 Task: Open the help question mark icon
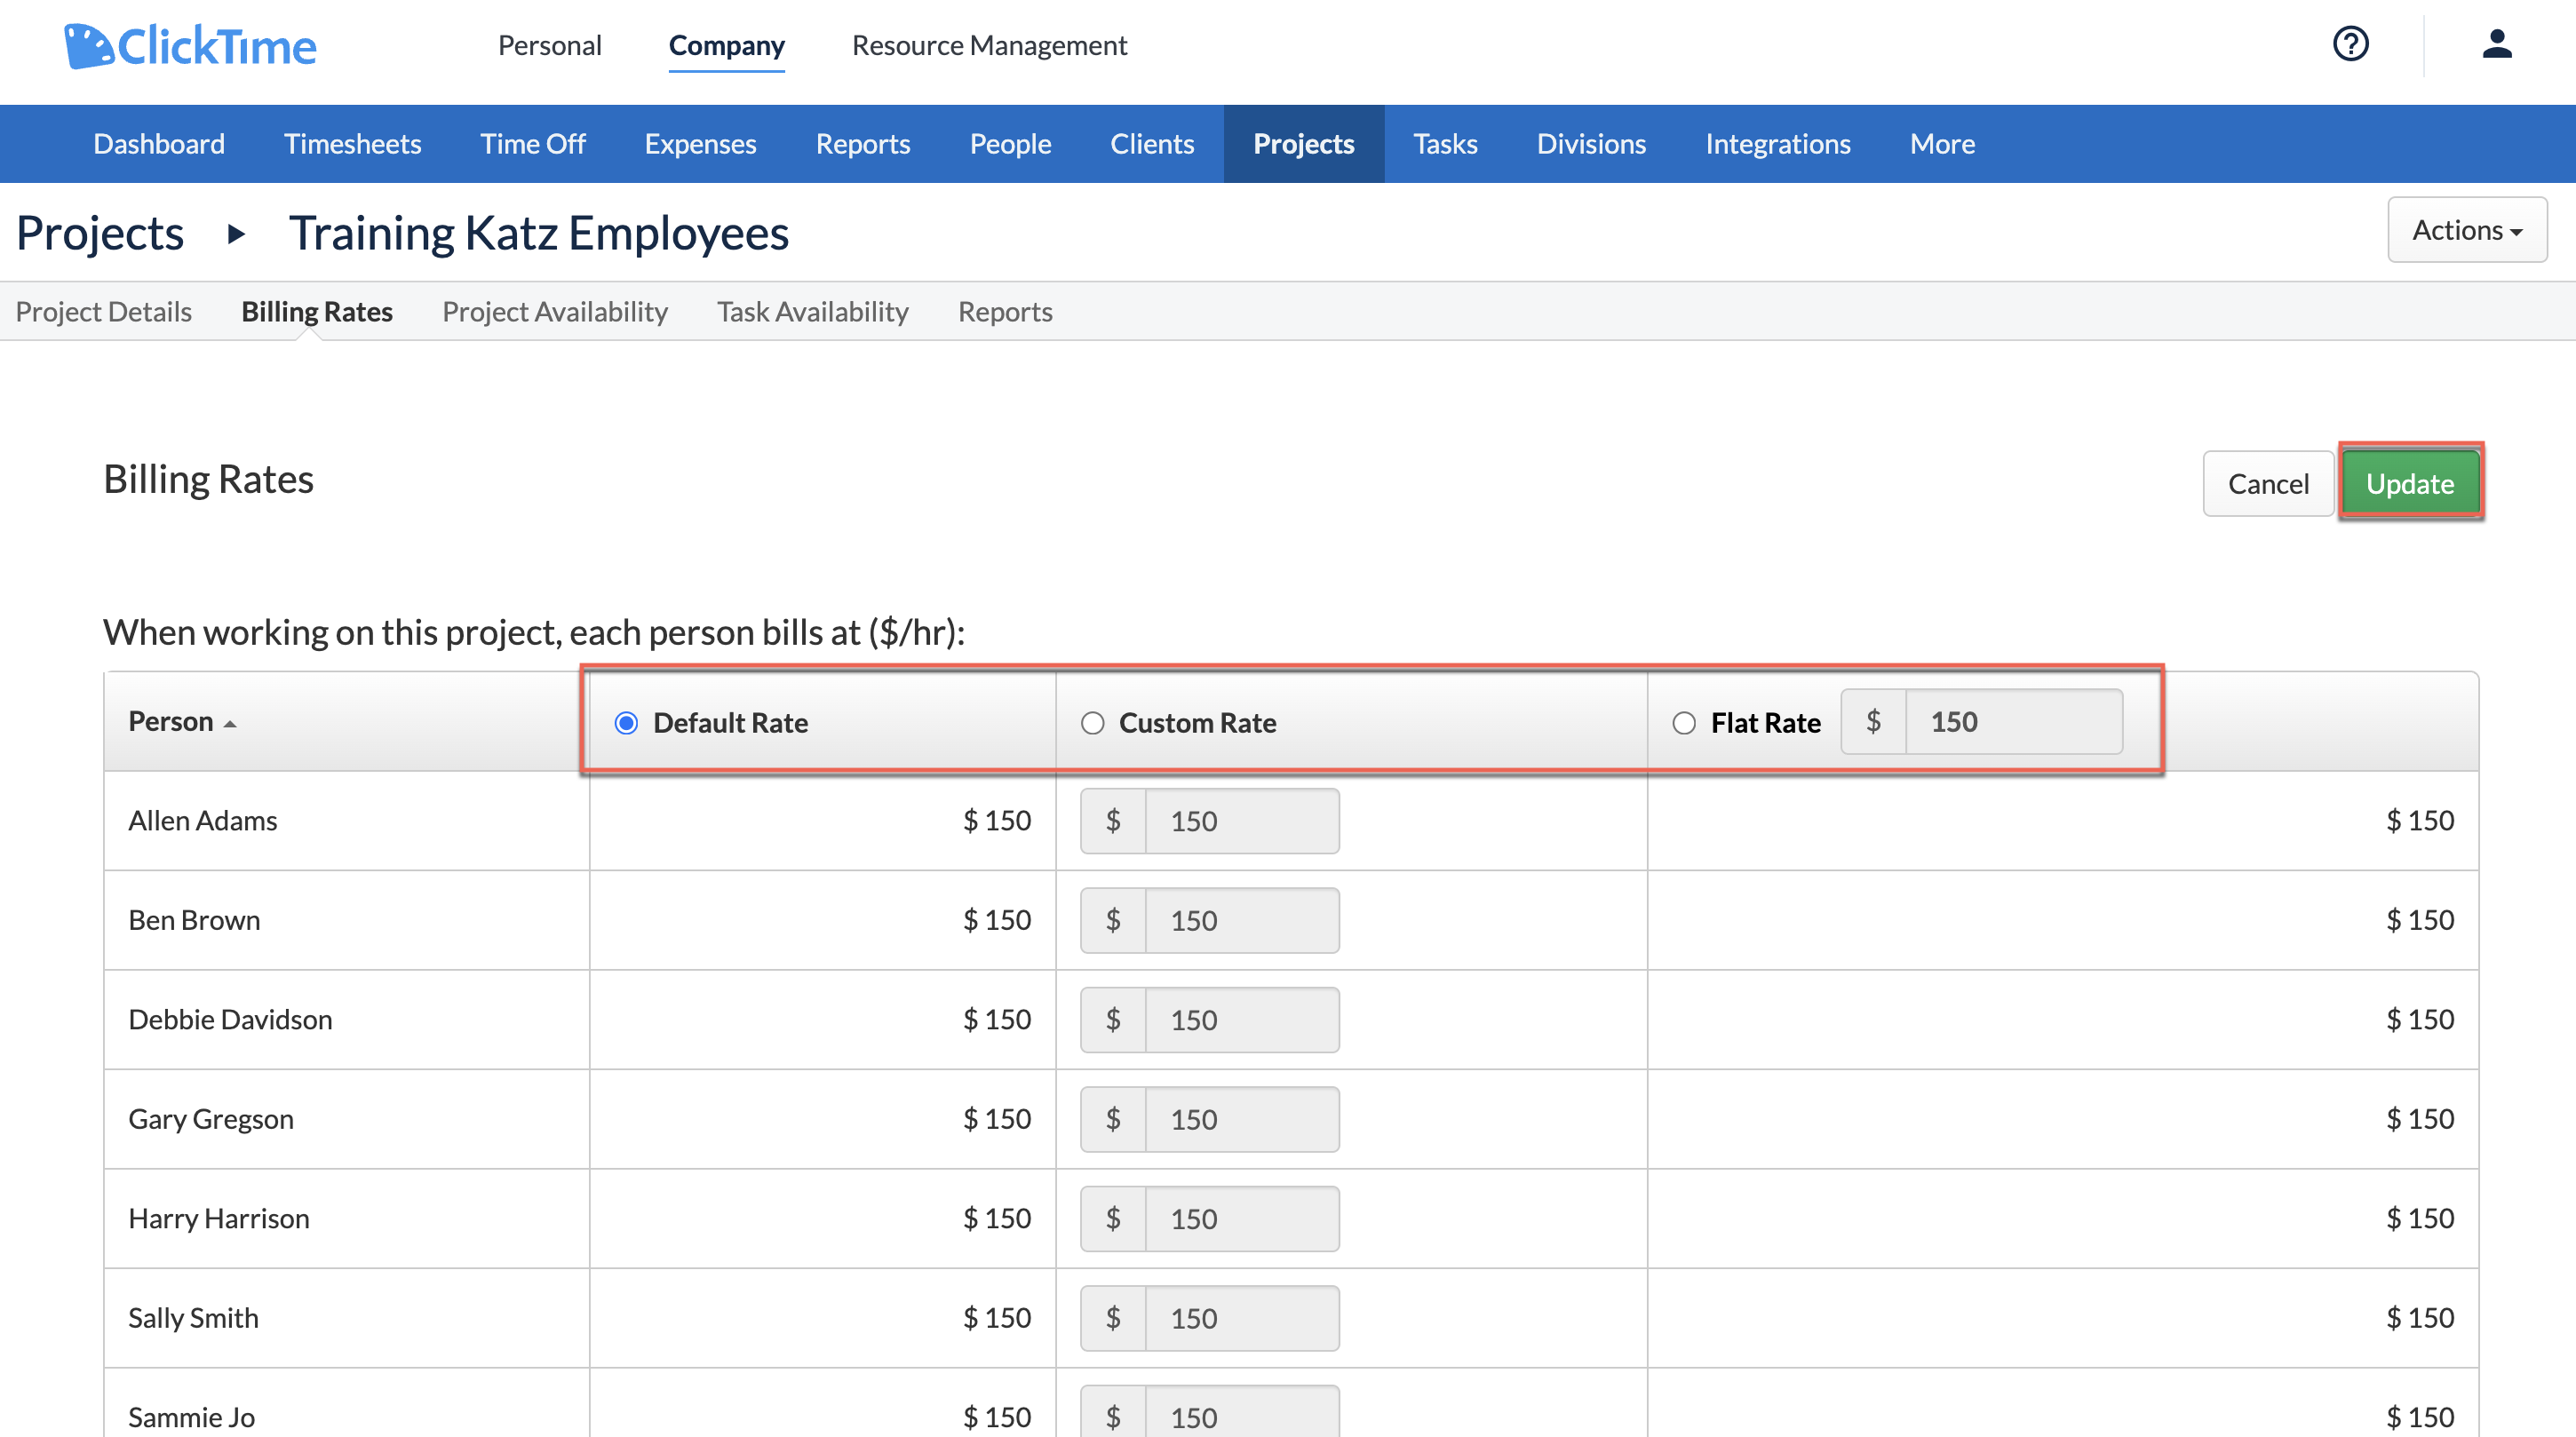(x=2350, y=44)
